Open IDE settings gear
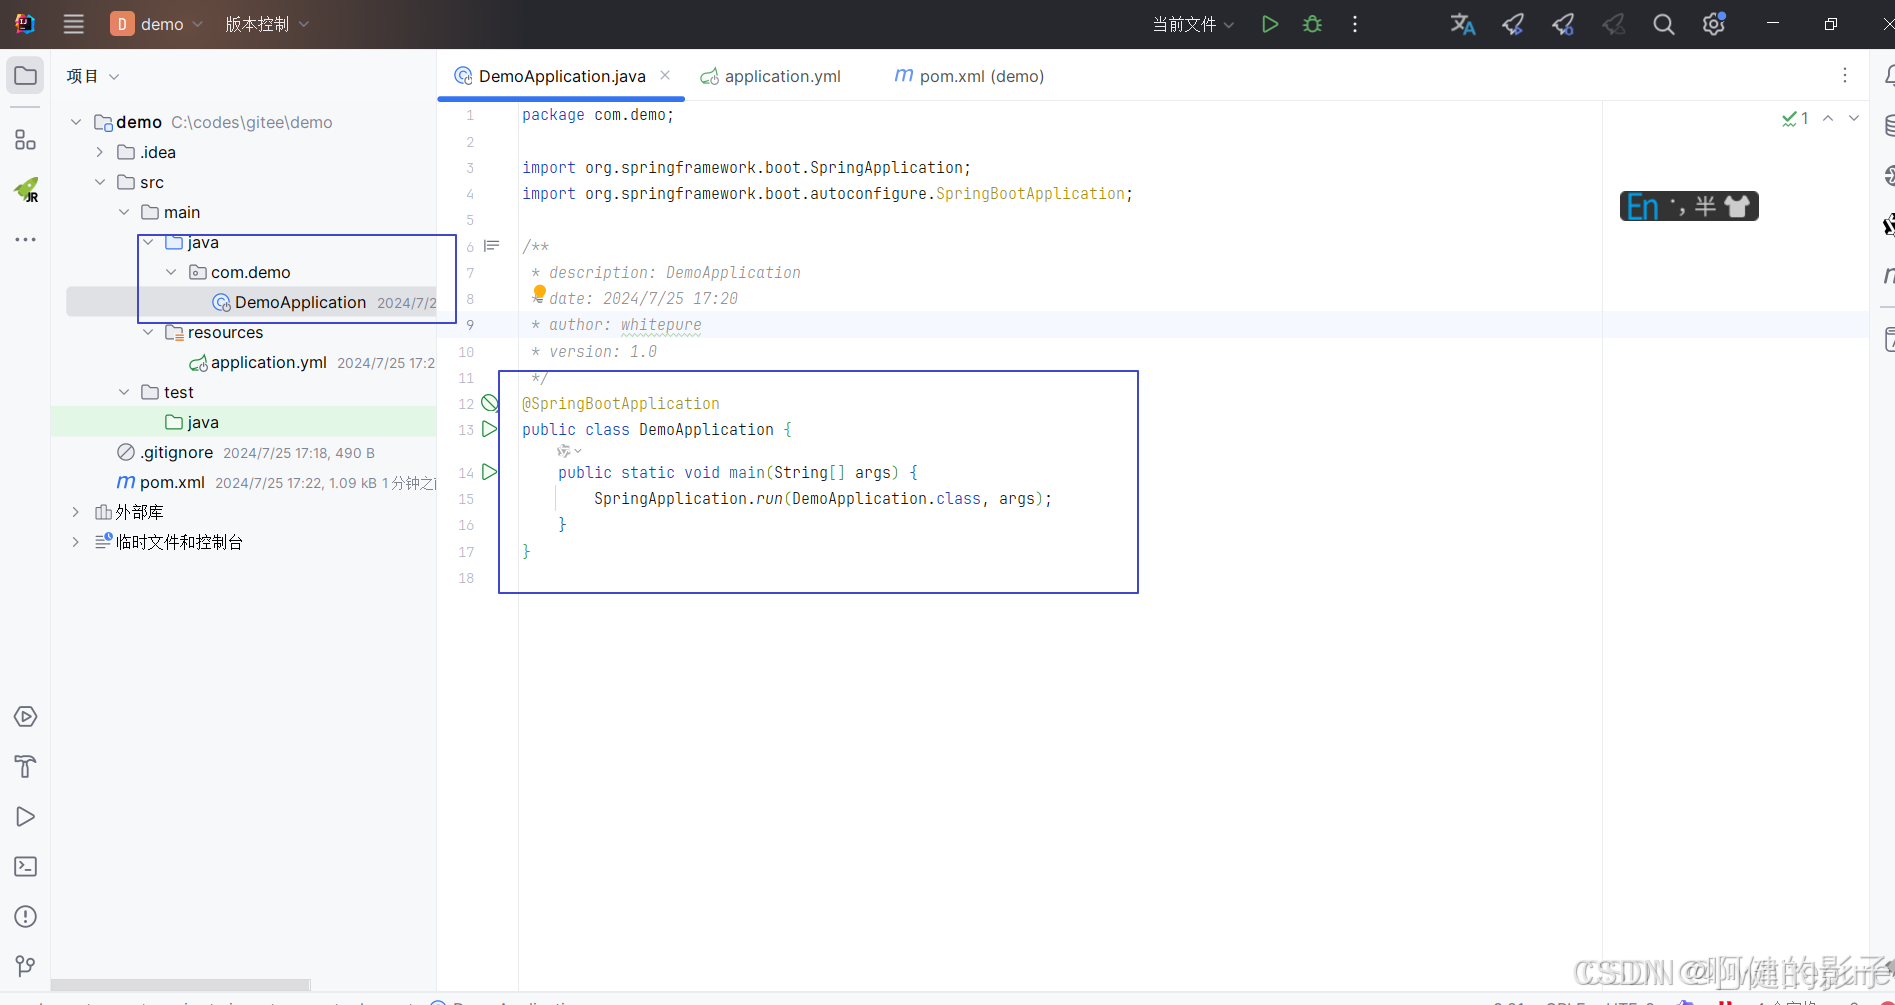Viewport: 1895px width, 1005px height. coord(1714,24)
